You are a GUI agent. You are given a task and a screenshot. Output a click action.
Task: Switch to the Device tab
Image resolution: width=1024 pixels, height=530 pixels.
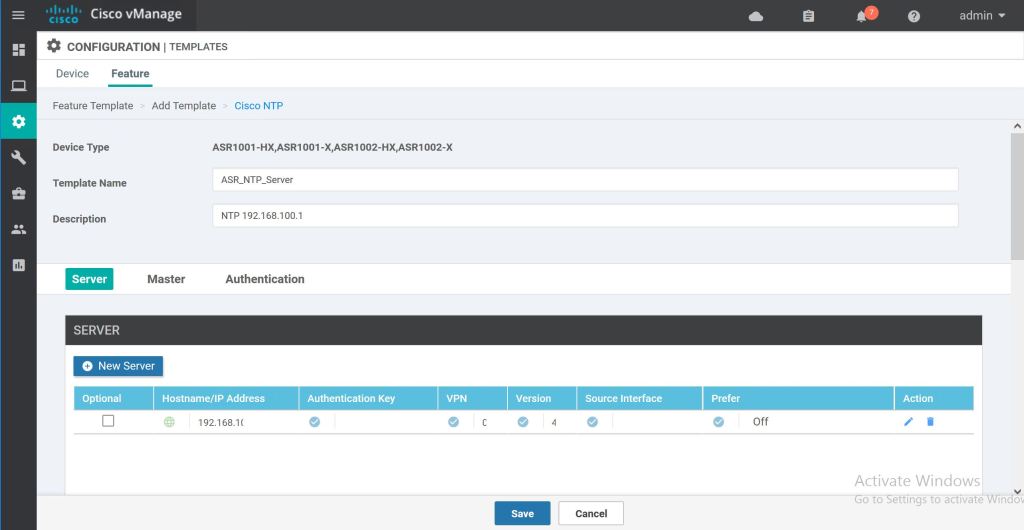72,74
